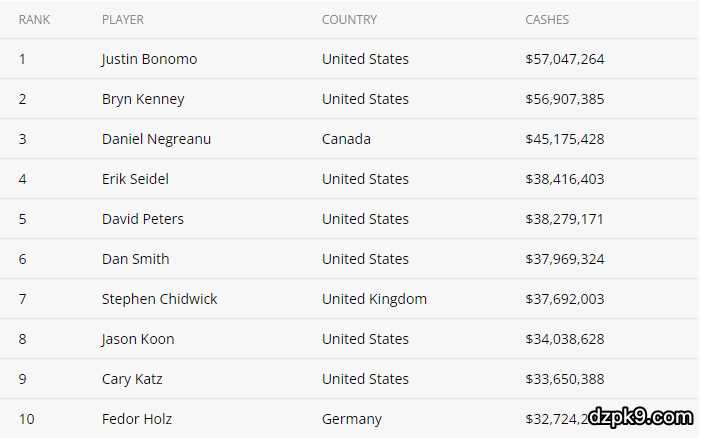
Task: Sort by the PLAYER column header
Action: [x=123, y=20]
